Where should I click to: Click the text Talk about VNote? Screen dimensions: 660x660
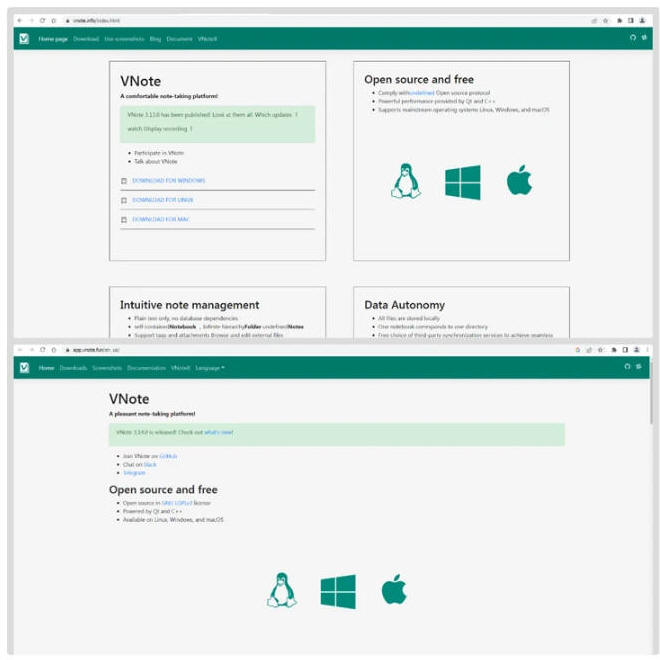[x=156, y=161]
